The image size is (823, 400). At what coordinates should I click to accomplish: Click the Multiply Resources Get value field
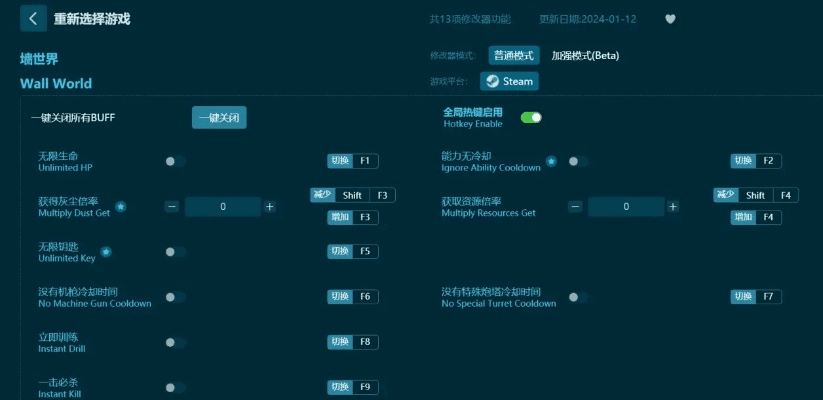626,207
